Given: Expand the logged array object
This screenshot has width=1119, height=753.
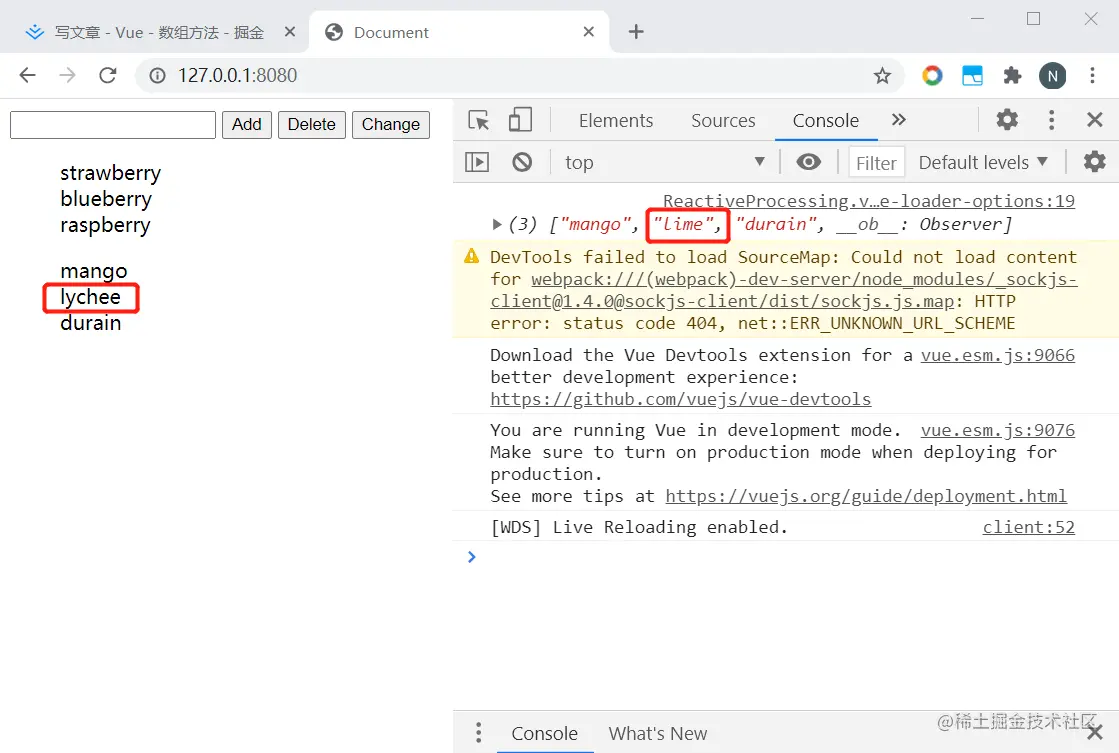Looking at the screenshot, I should pos(497,224).
